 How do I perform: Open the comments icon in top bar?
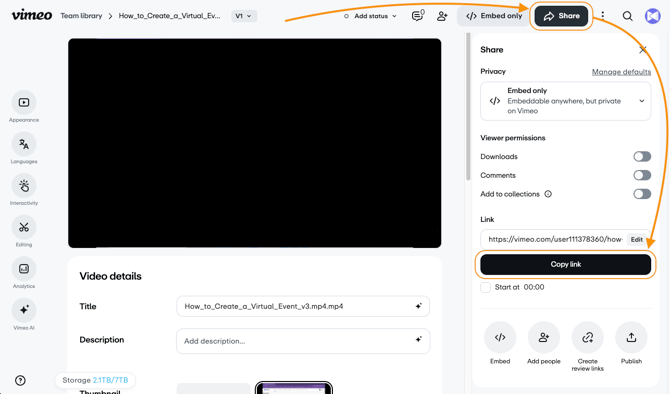click(417, 16)
